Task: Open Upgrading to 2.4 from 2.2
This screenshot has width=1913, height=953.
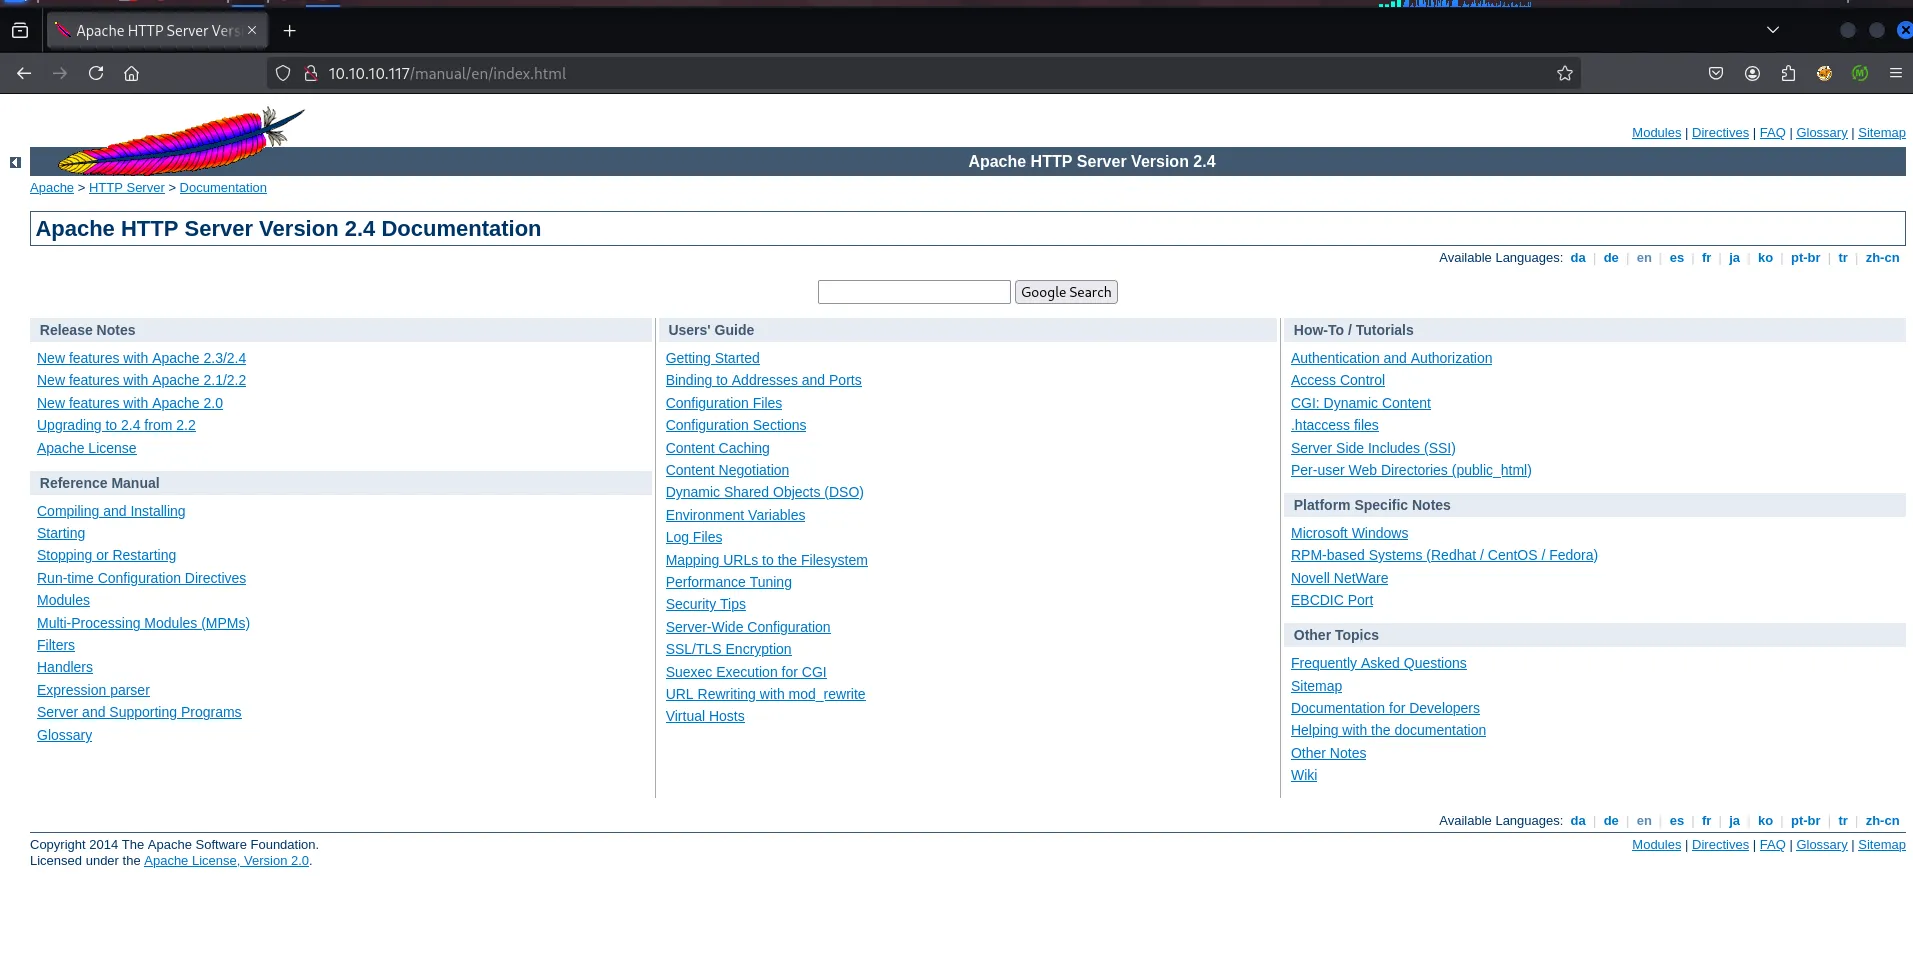Action: [x=116, y=425]
